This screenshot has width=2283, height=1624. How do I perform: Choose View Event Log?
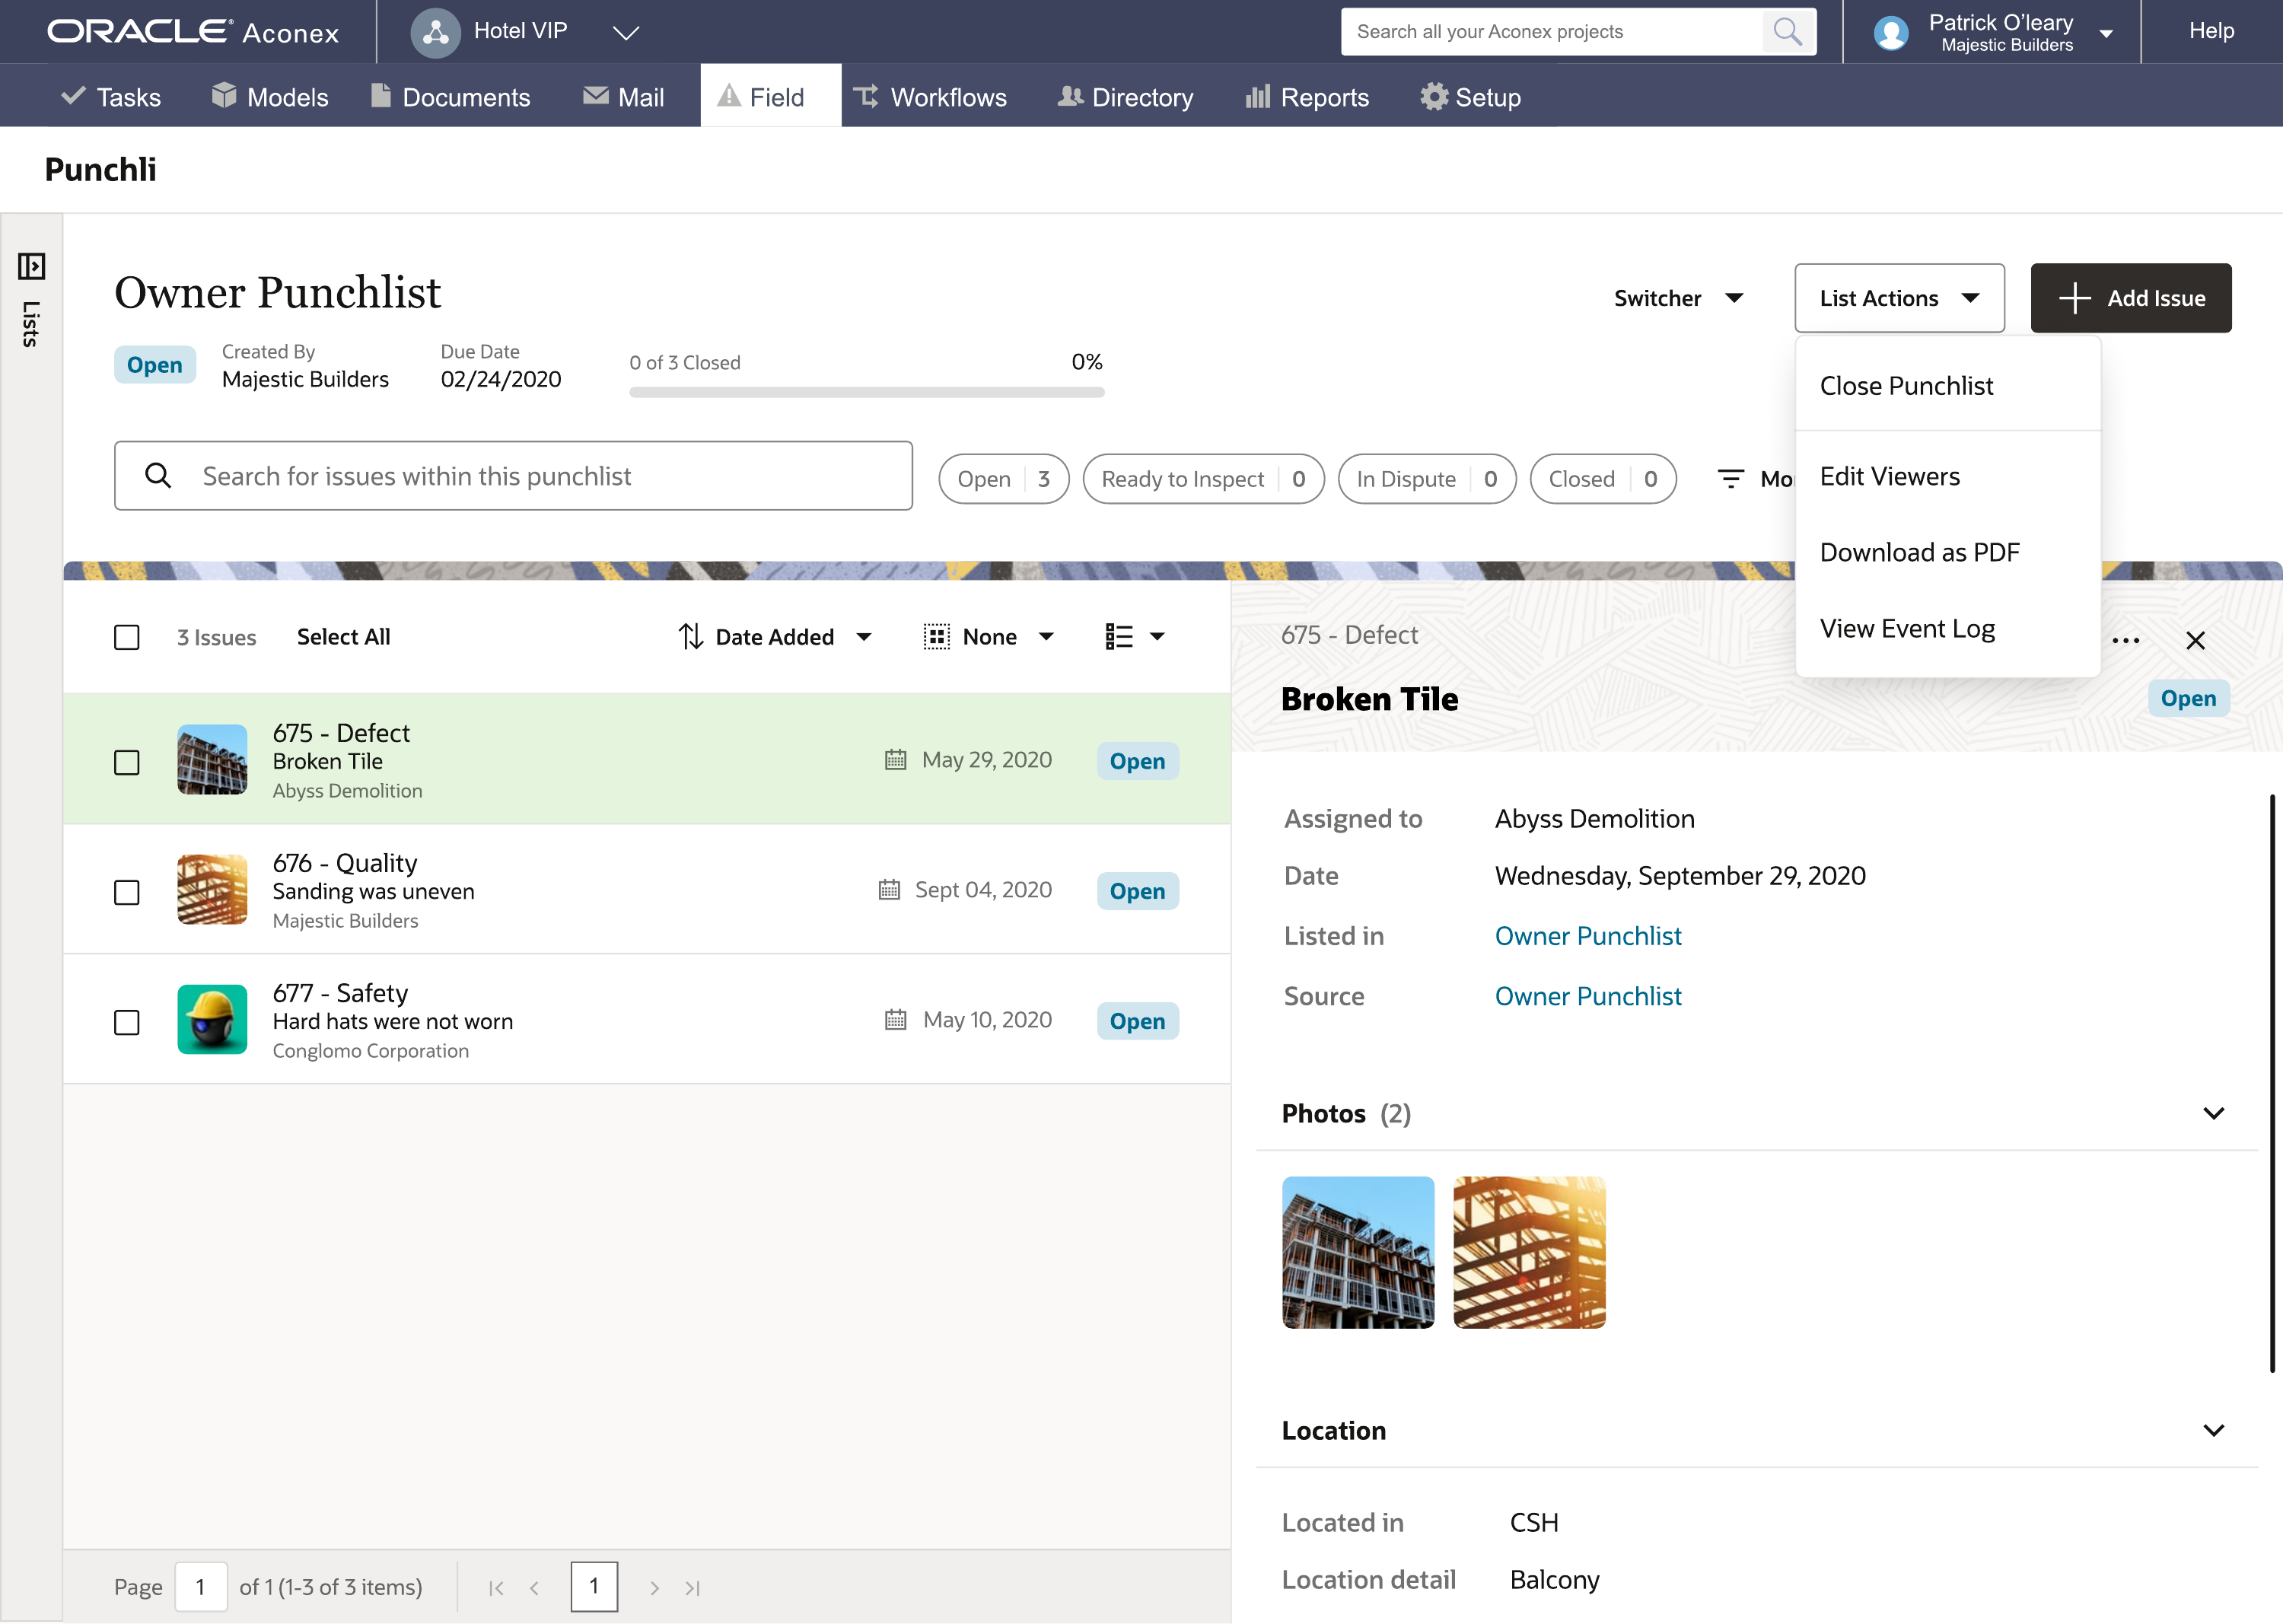point(1947,628)
